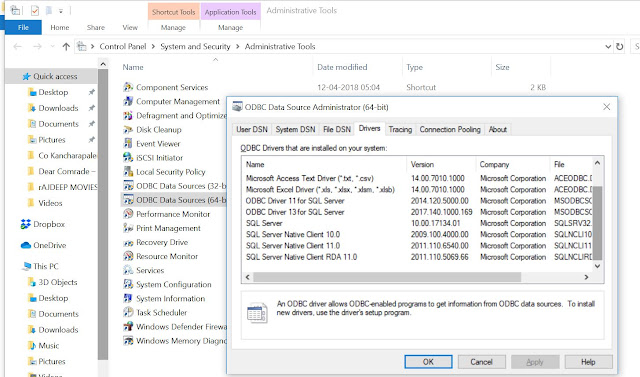This screenshot has width=640, height=377.
Task: Click Local Security Policy icon
Action: tap(128, 172)
